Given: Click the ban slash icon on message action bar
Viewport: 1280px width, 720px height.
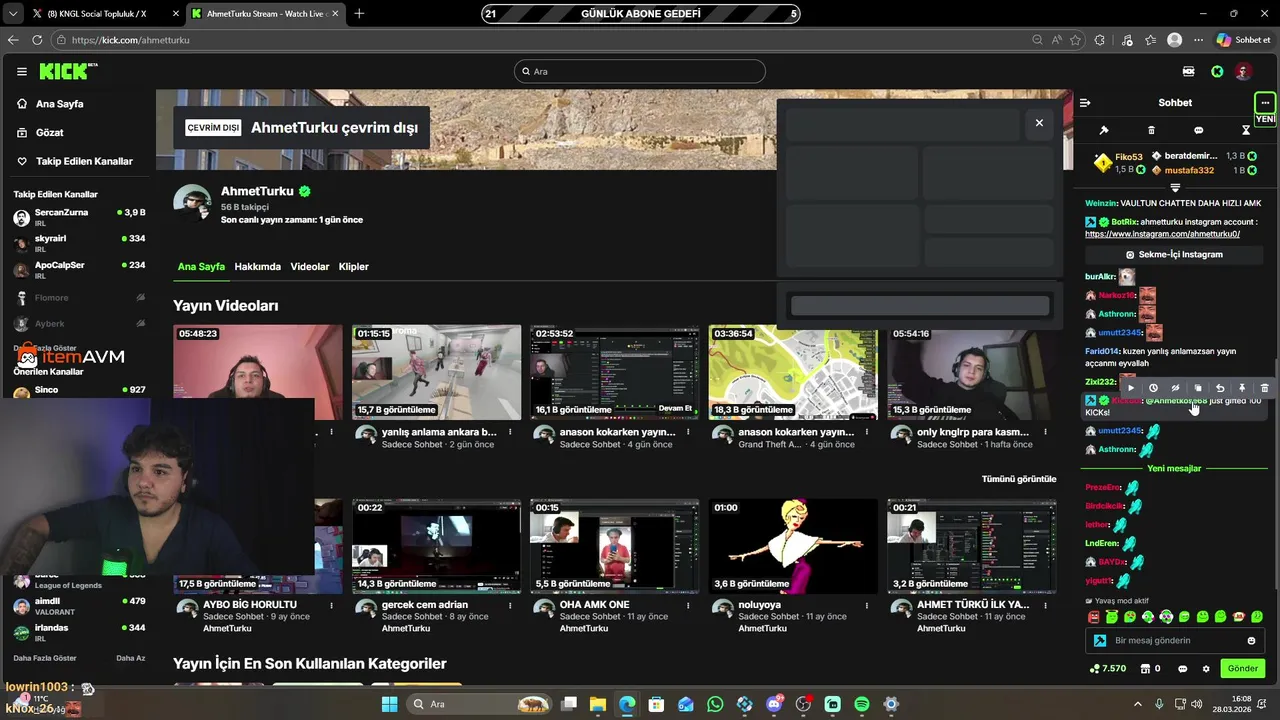Looking at the screenshot, I should point(1175,388).
